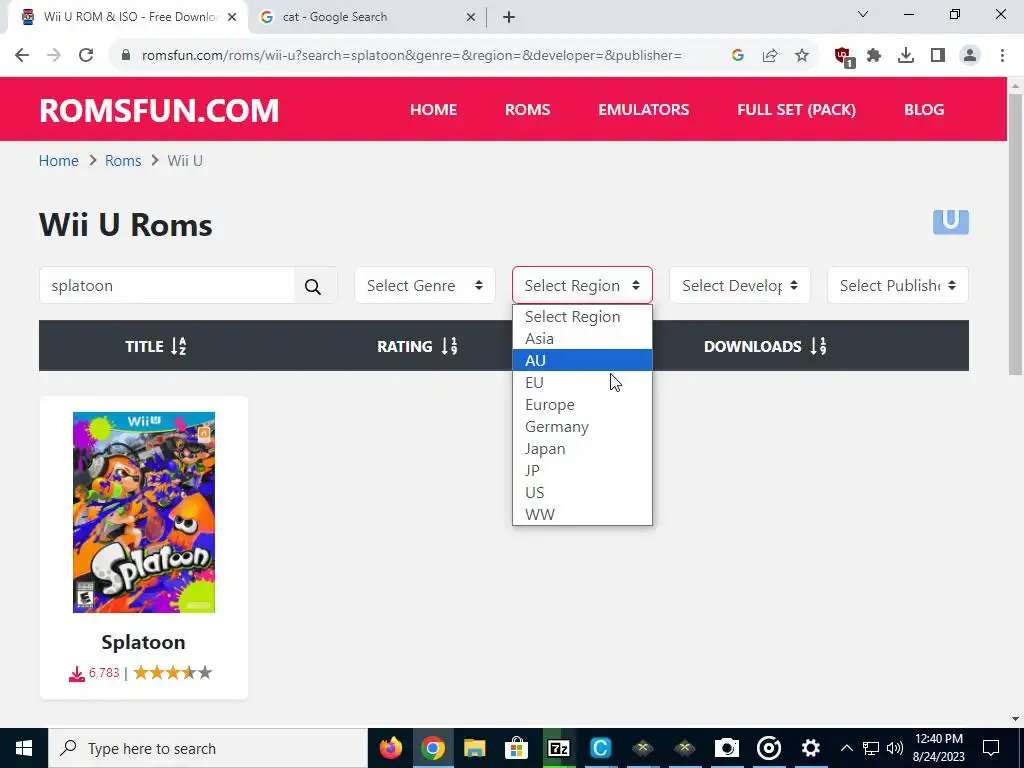Click the share page icon in address bar
Image resolution: width=1024 pixels, height=768 pixels.
pyautogui.click(x=770, y=56)
